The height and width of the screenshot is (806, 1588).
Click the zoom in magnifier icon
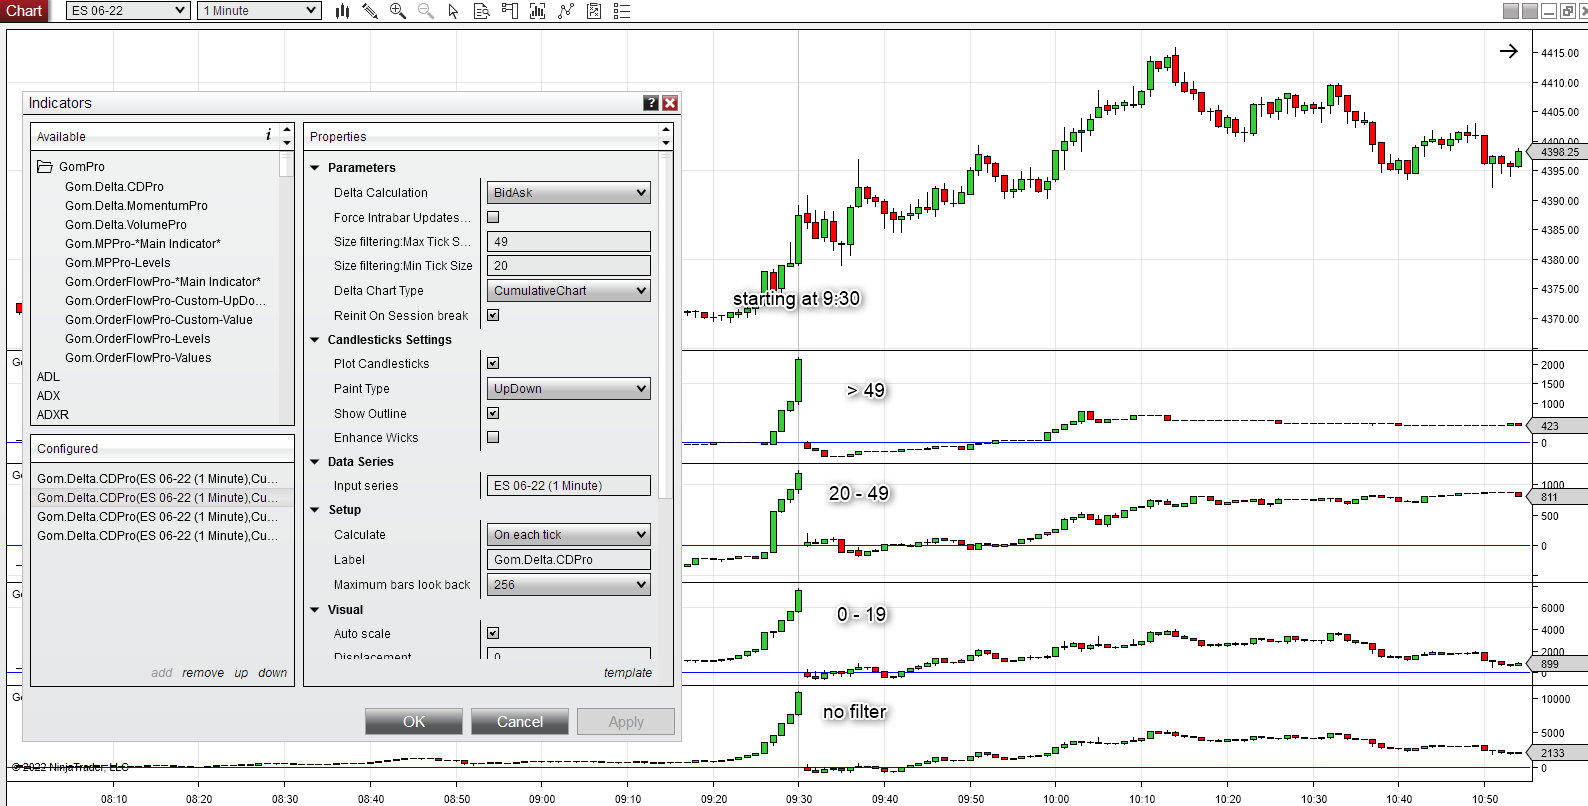(x=398, y=11)
